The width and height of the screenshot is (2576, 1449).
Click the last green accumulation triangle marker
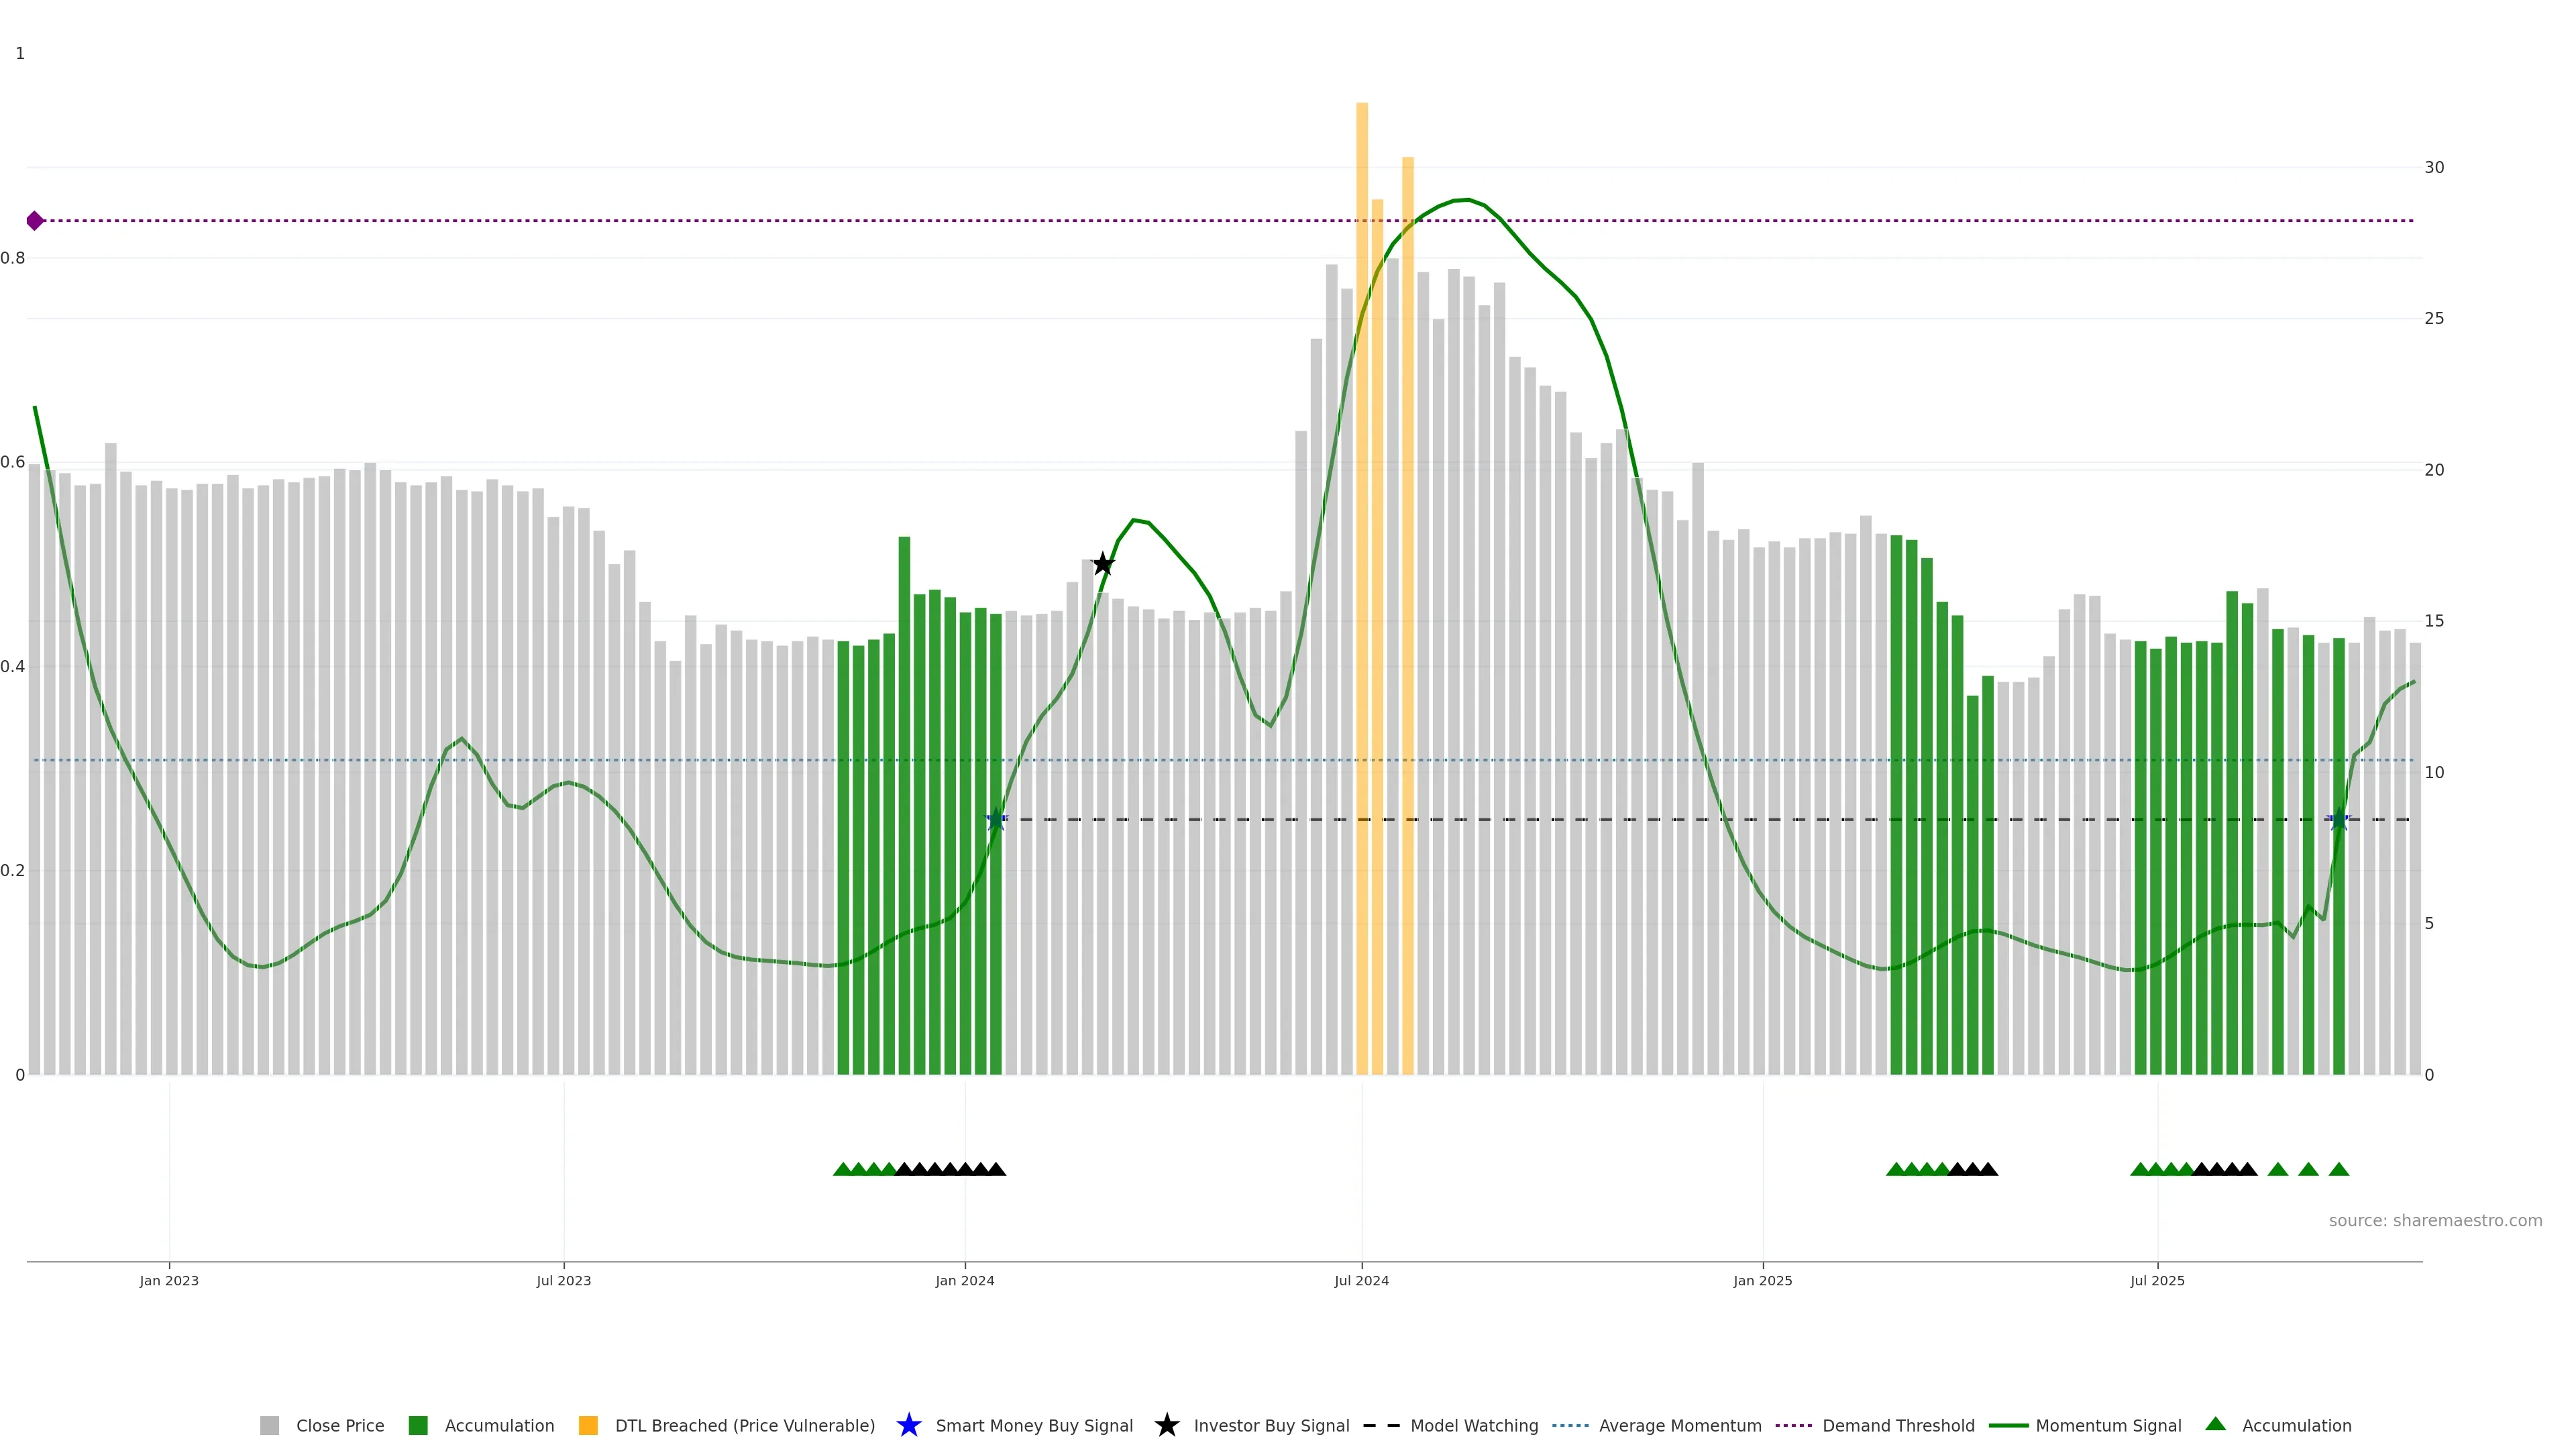point(2338,1169)
